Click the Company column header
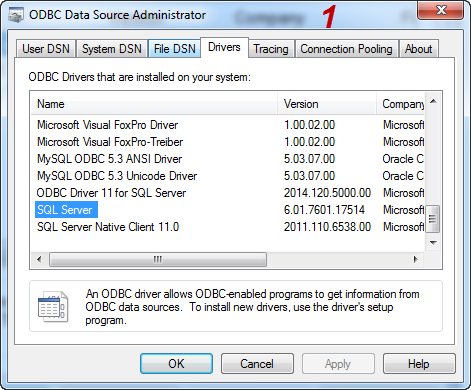 click(401, 104)
